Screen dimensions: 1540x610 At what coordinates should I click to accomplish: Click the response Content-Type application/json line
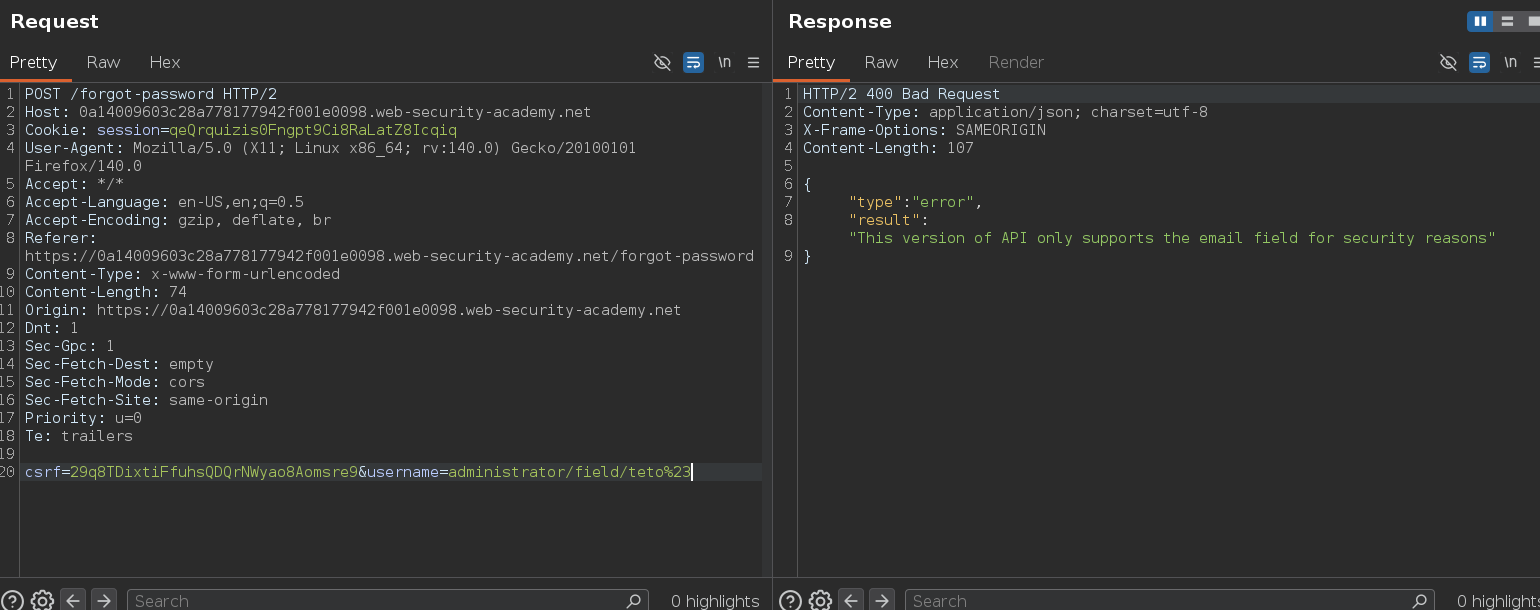pyautogui.click(x=1005, y=112)
